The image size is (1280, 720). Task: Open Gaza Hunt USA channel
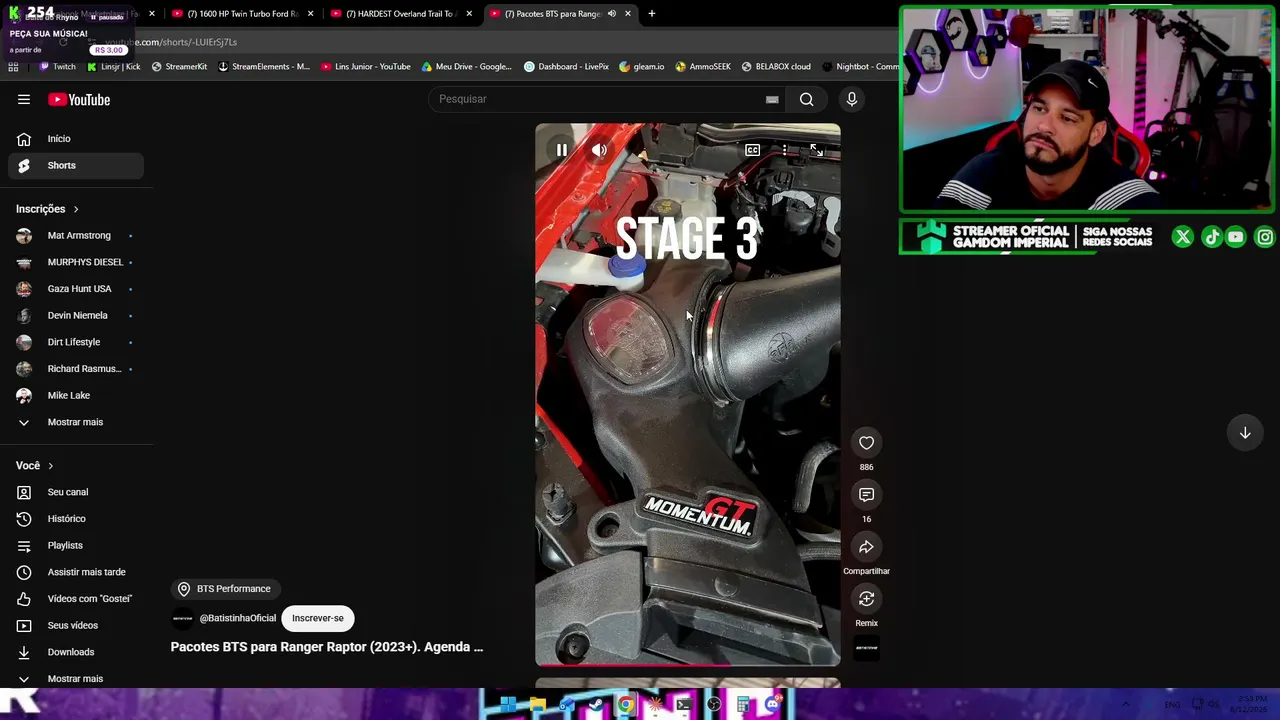point(75,289)
